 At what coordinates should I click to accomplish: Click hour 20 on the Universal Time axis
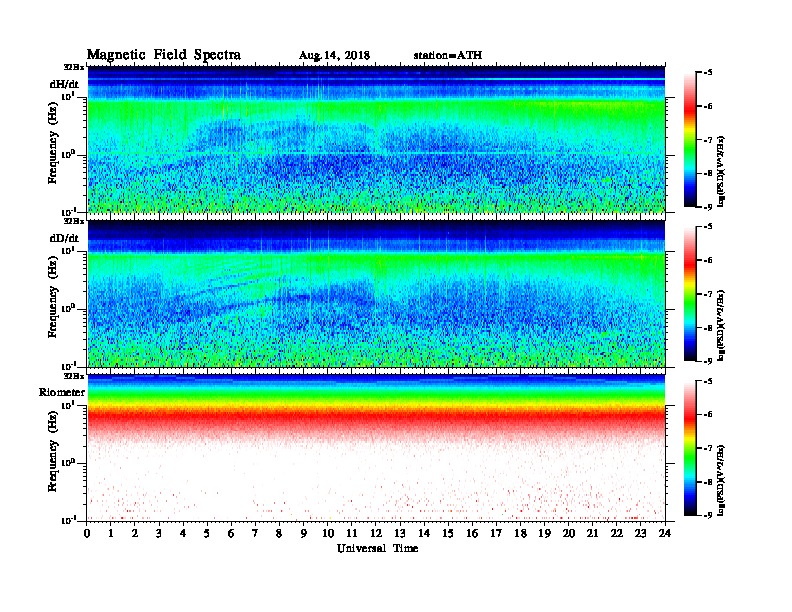tap(569, 533)
